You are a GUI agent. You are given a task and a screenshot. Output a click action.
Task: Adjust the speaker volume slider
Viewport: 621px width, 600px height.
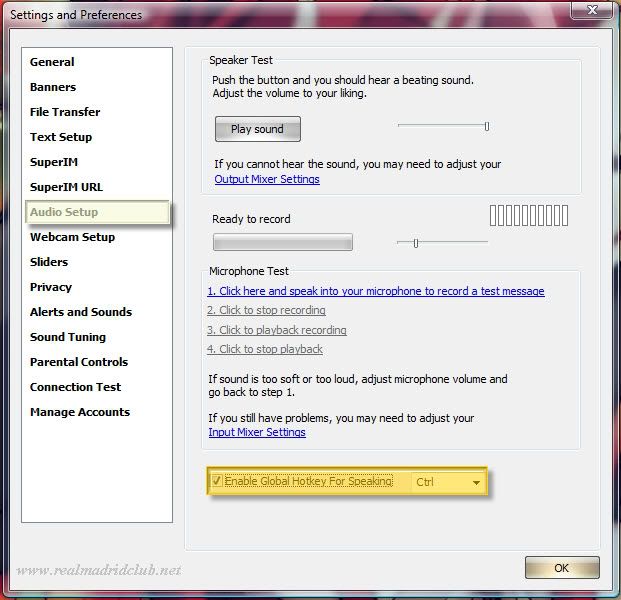pos(444,126)
